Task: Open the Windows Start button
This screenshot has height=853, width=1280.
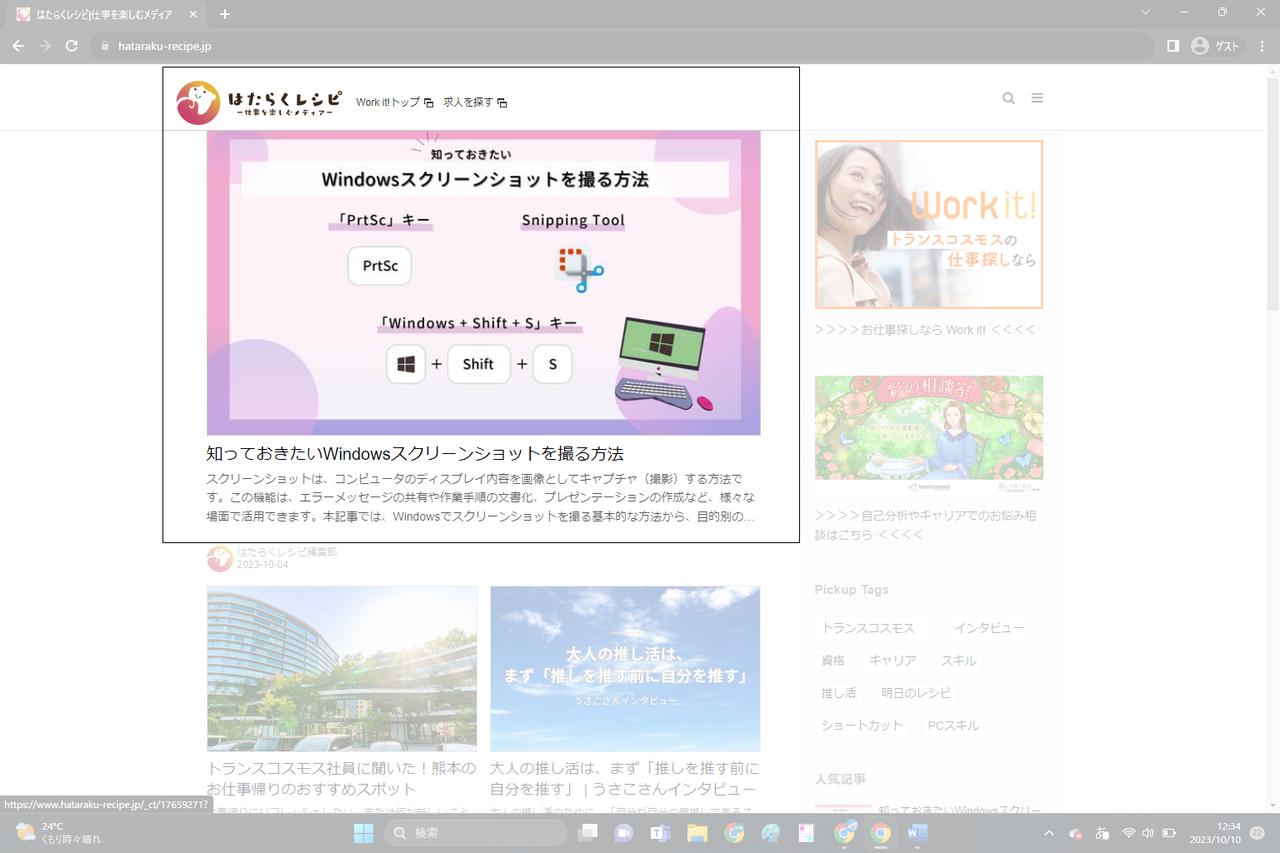Action: click(x=363, y=833)
